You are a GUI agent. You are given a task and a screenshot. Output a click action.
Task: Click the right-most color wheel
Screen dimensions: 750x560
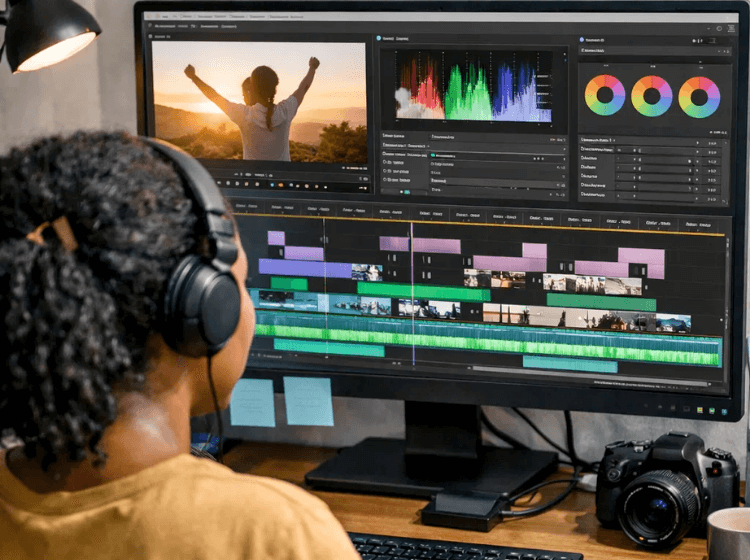point(699,97)
